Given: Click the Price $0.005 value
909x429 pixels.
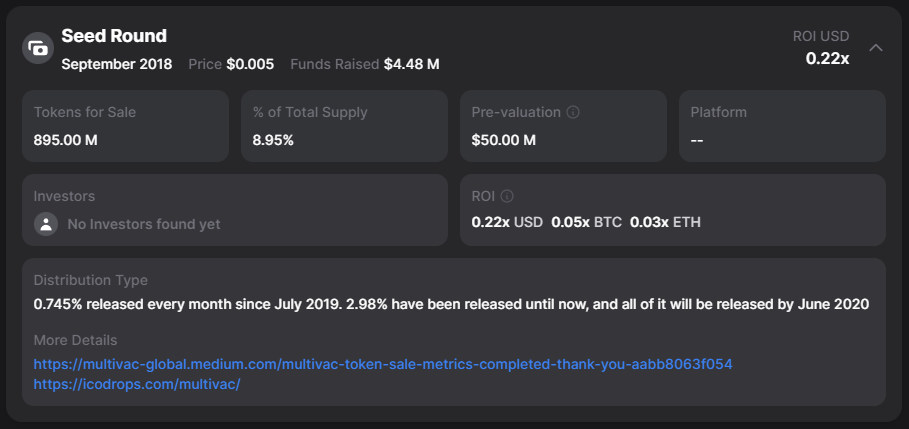Looking at the screenshot, I should tap(250, 64).
